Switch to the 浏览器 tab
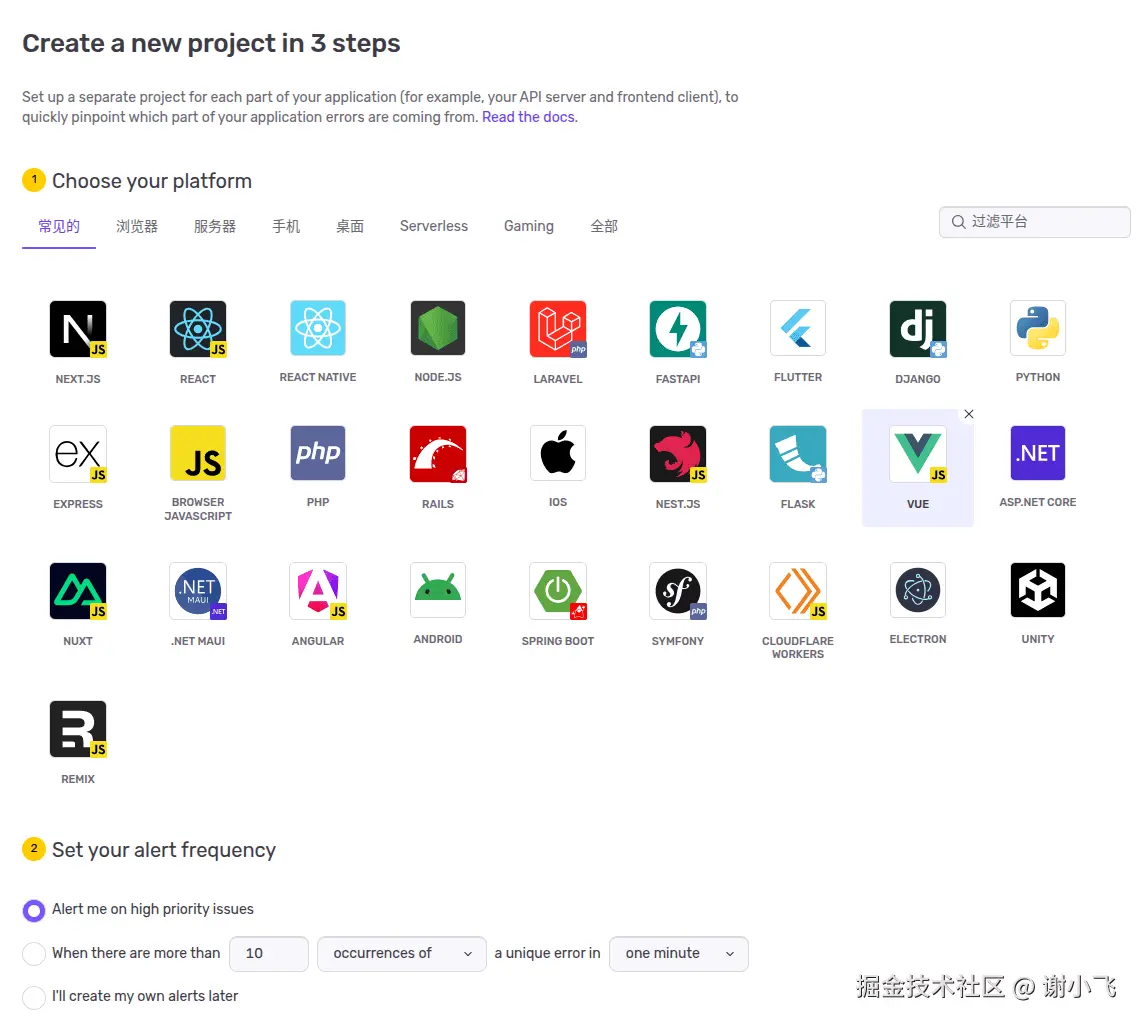 pos(136,226)
